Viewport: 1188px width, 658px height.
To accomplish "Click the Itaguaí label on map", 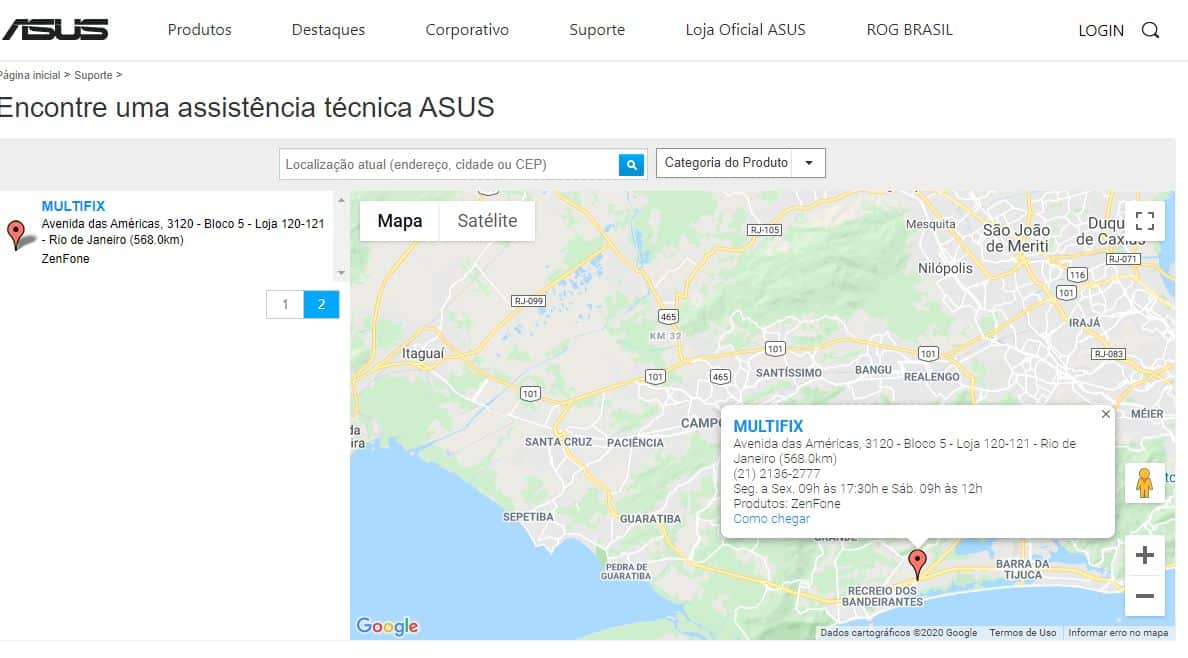I will [x=423, y=353].
